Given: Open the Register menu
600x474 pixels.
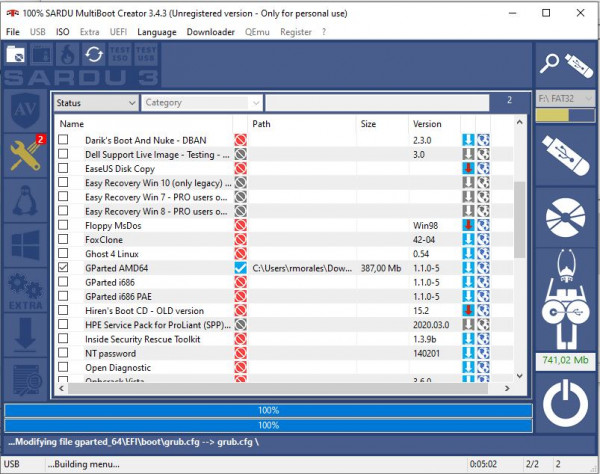Looking at the screenshot, I should tap(296, 32).
